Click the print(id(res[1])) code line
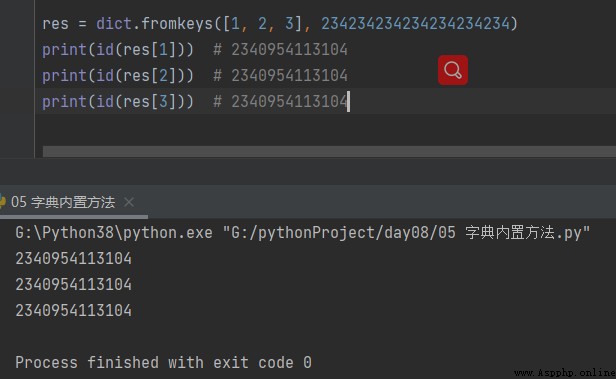 point(195,50)
